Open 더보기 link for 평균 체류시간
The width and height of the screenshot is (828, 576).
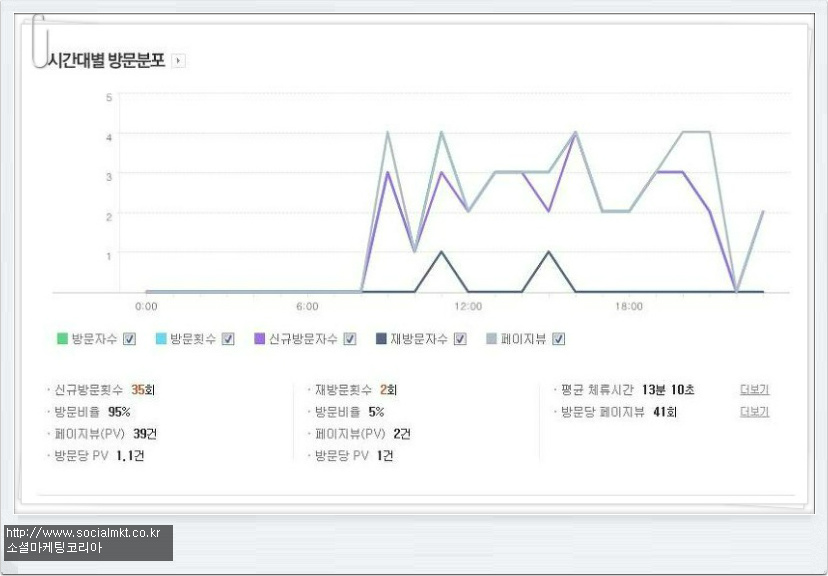[x=755, y=390]
